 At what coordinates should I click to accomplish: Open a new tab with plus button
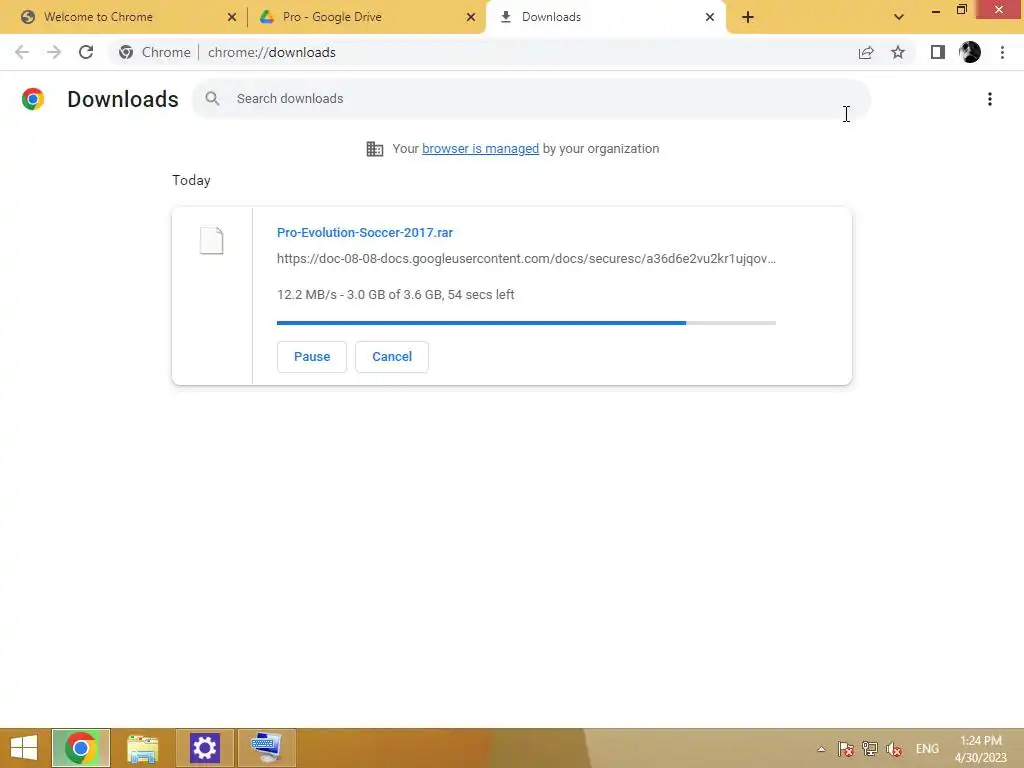pyautogui.click(x=748, y=17)
